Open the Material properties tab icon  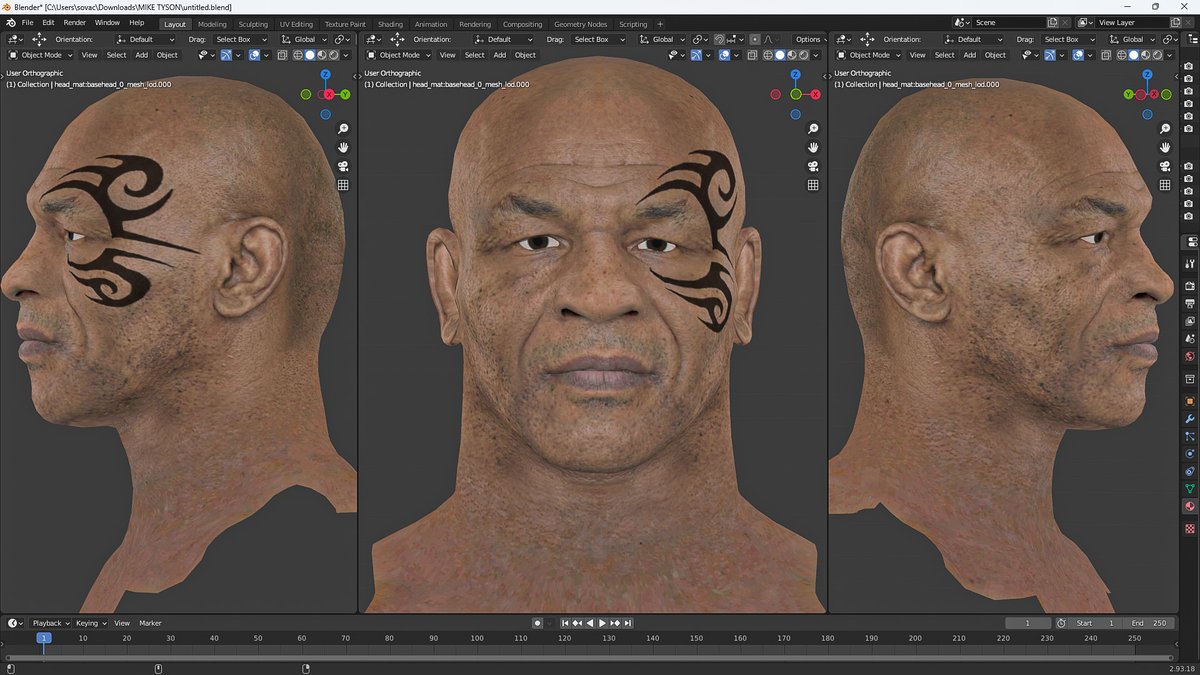click(x=1190, y=507)
